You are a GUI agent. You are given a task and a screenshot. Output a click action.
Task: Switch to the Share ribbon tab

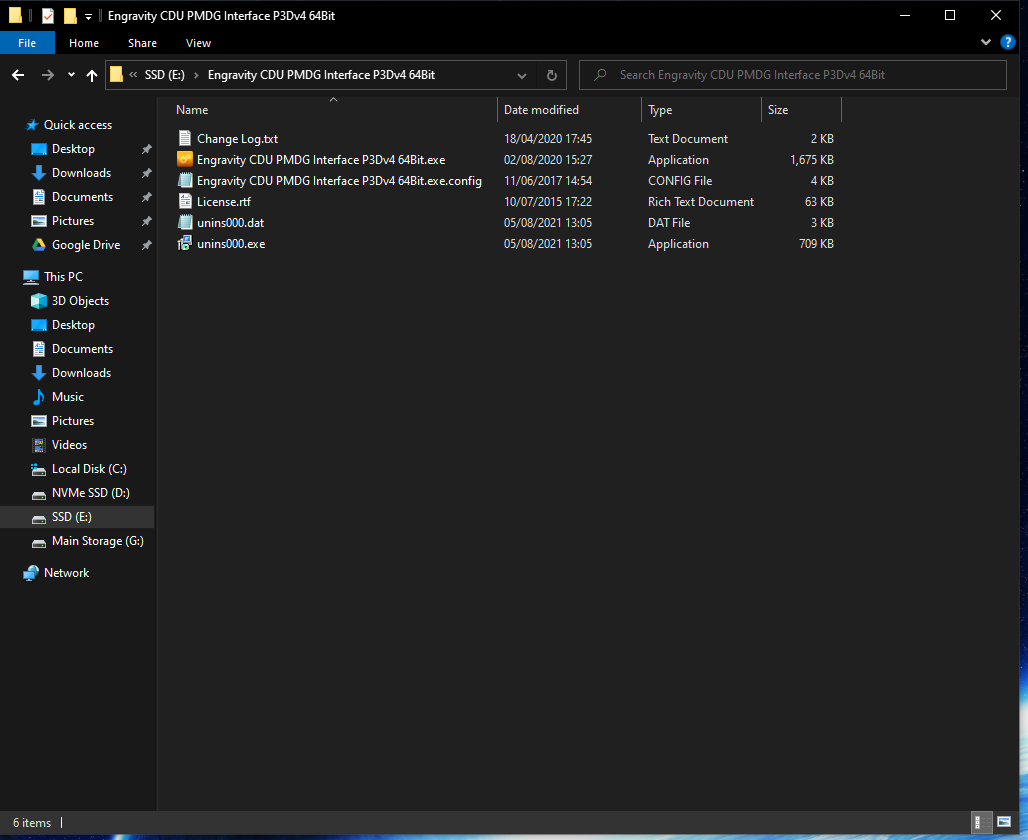point(142,43)
